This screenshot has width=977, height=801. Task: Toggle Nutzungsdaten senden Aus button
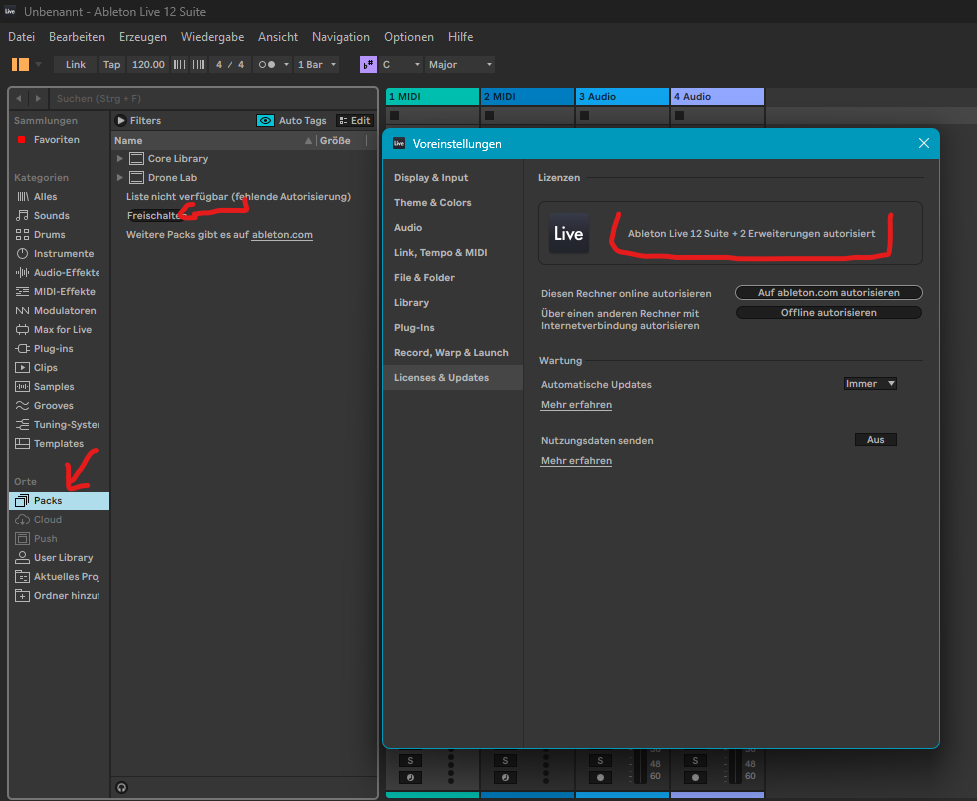(x=875, y=440)
